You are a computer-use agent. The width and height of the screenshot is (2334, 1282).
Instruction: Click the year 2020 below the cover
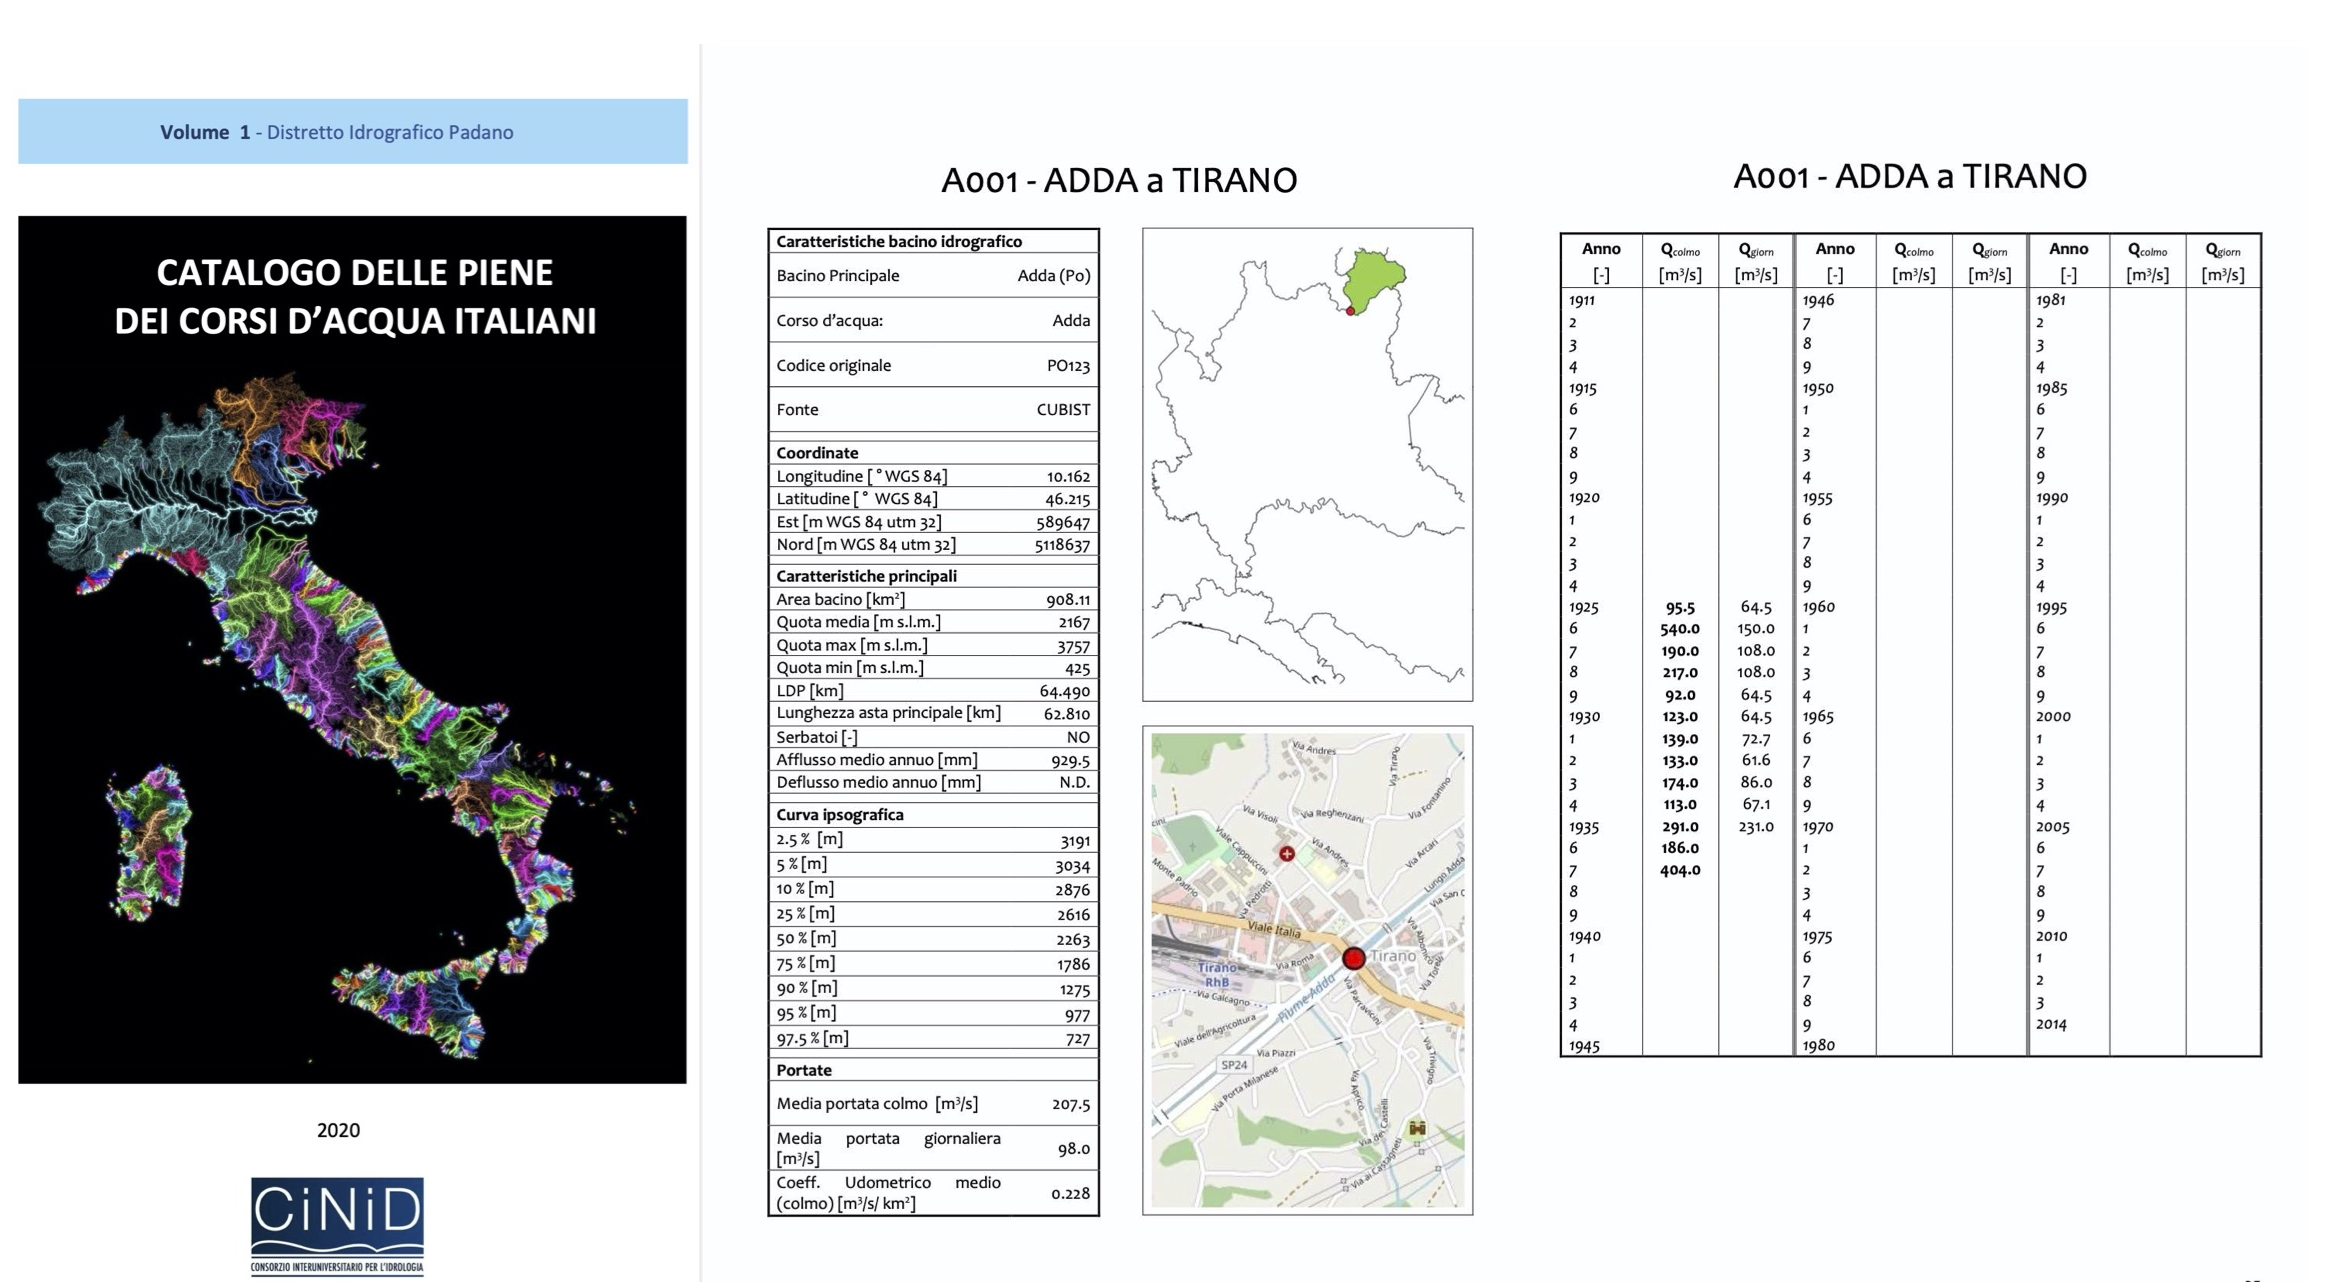click(338, 1130)
